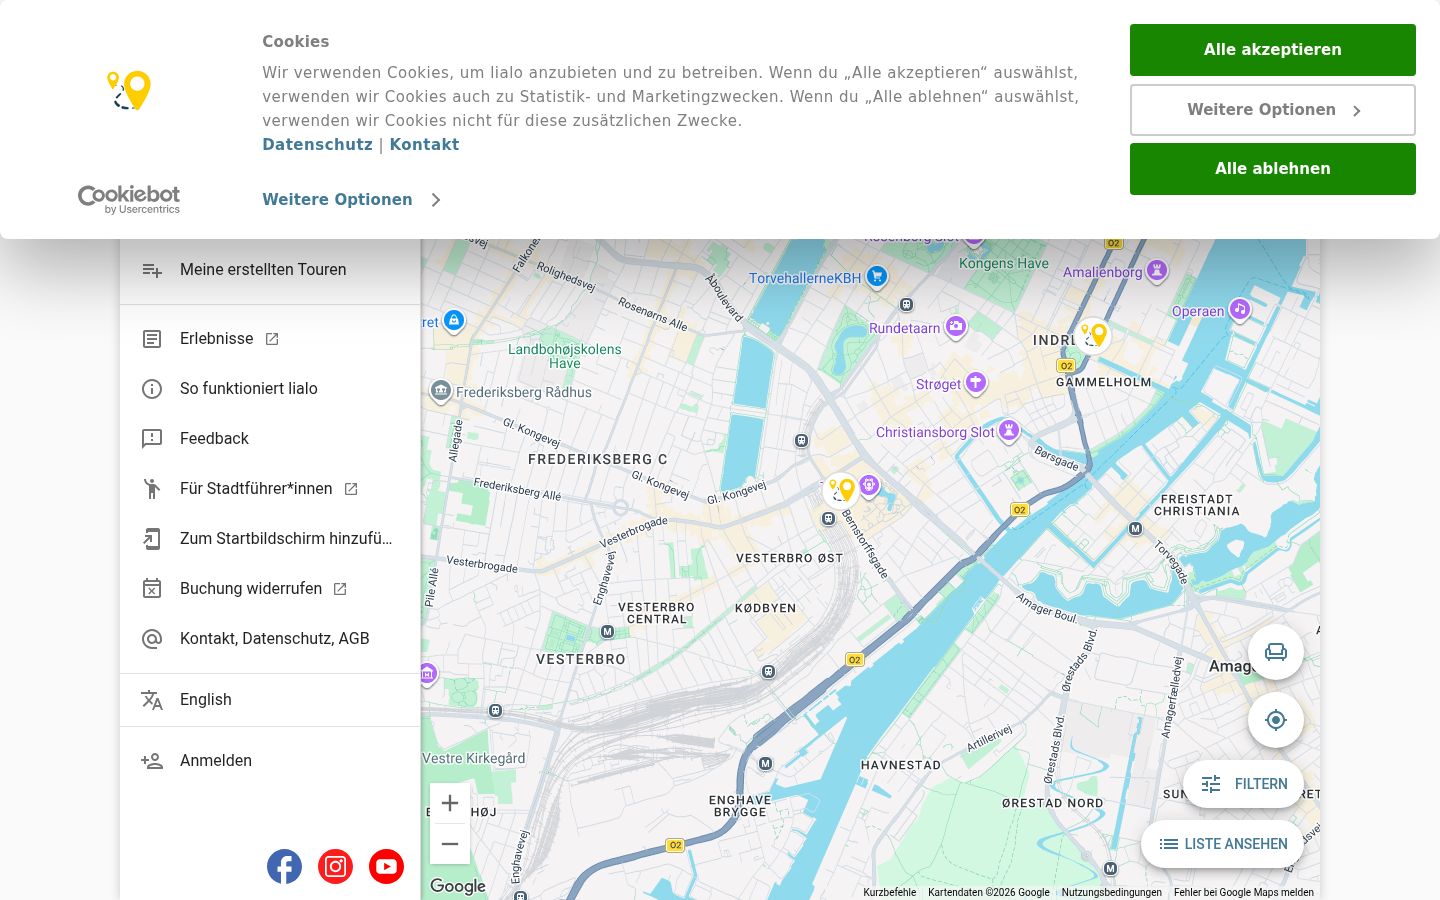The height and width of the screenshot is (900, 1440).
Task: Switch to LISTE ANSEHEN view
Action: click(x=1222, y=844)
